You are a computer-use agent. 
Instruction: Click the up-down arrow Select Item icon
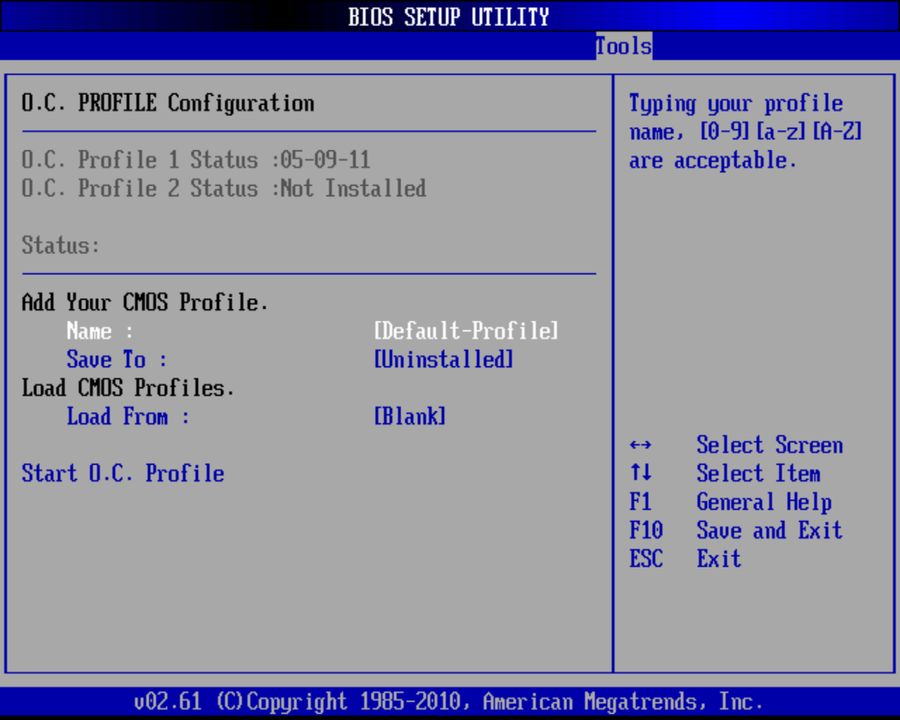point(640,473)
